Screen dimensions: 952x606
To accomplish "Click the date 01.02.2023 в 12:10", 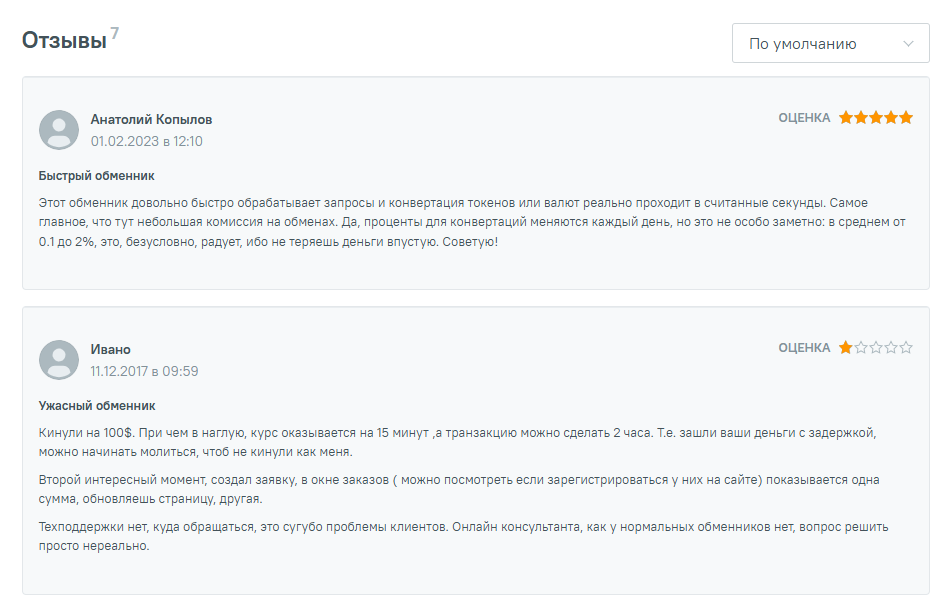I will tap(146, 141).
